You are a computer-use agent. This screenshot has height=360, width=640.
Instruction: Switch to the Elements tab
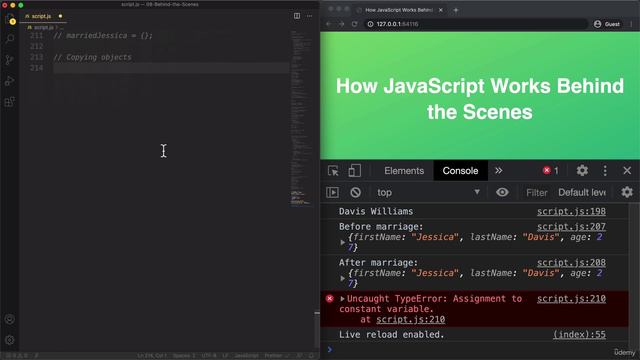[x=404, y=171]
